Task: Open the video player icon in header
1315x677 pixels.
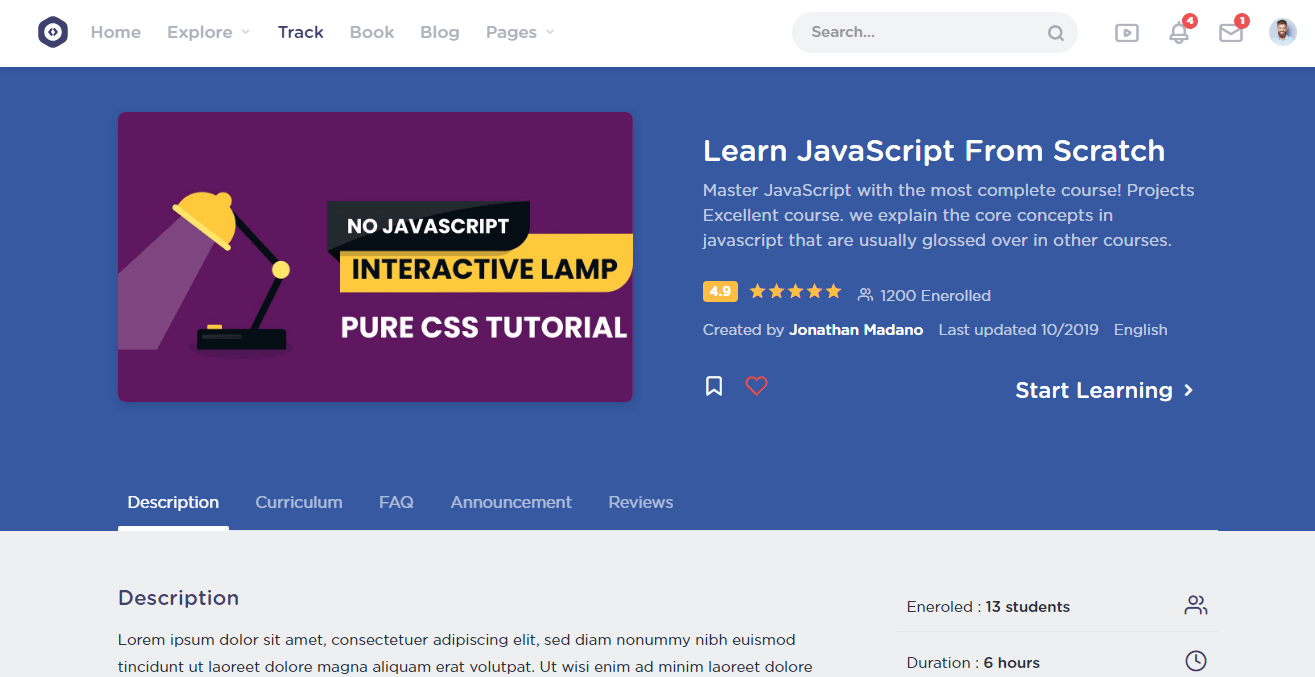Action: pyautogui.click(x=1126, y=33)
